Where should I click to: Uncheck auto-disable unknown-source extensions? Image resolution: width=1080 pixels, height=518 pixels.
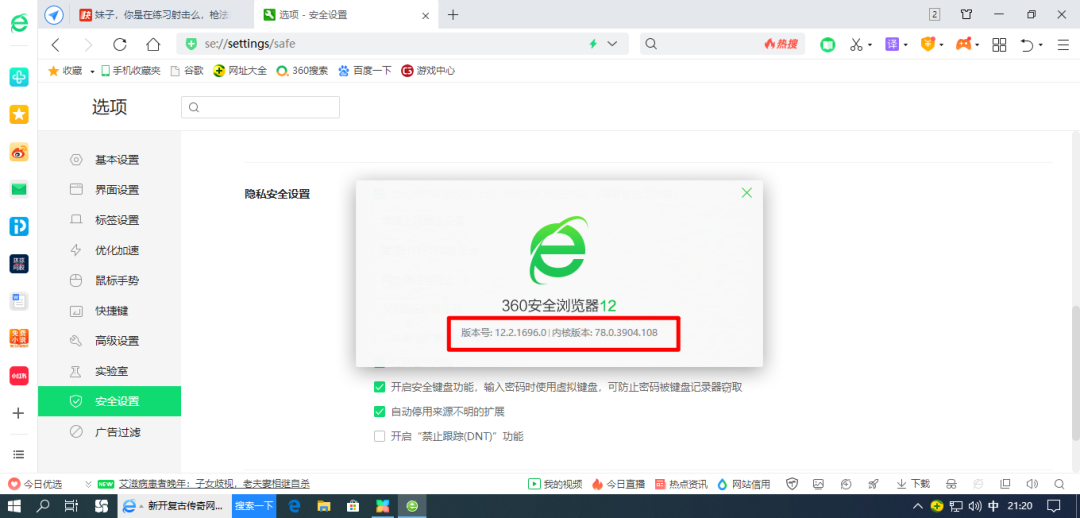pos(379,412)
